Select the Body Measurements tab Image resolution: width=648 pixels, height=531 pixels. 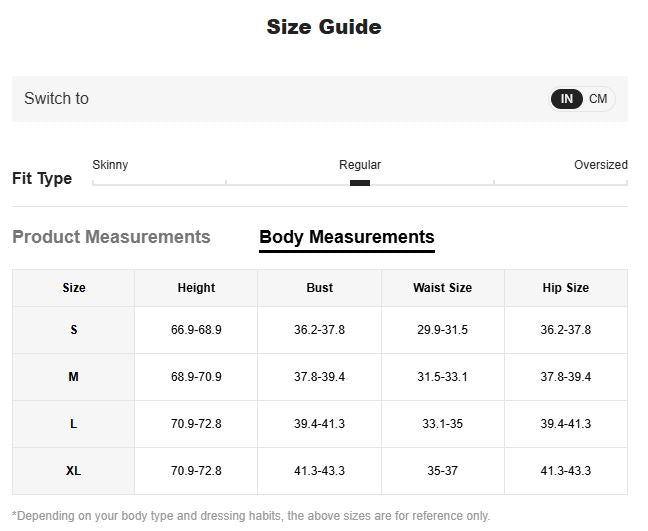(346, 237)
